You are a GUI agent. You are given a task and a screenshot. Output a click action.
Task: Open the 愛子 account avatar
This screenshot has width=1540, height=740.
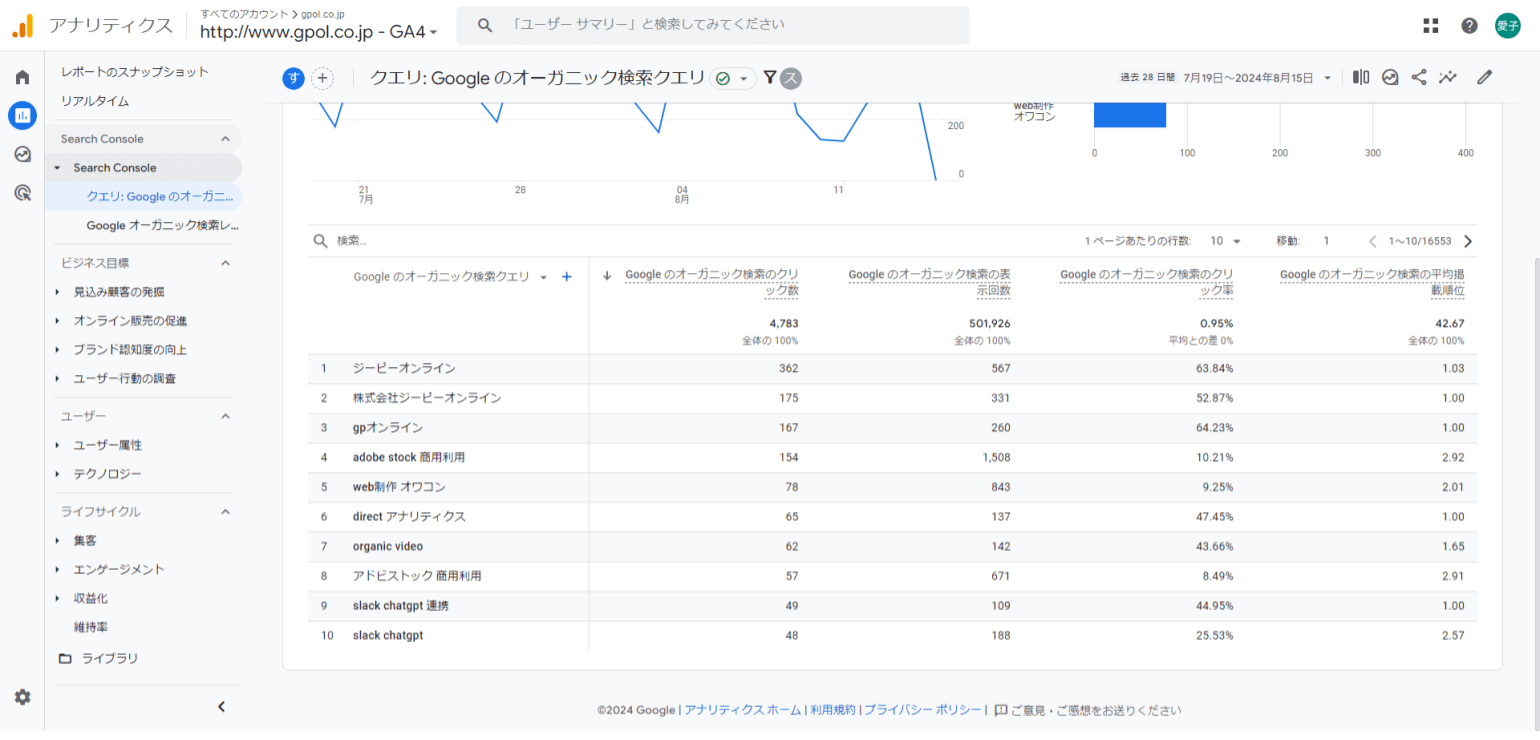(1508, 26)
